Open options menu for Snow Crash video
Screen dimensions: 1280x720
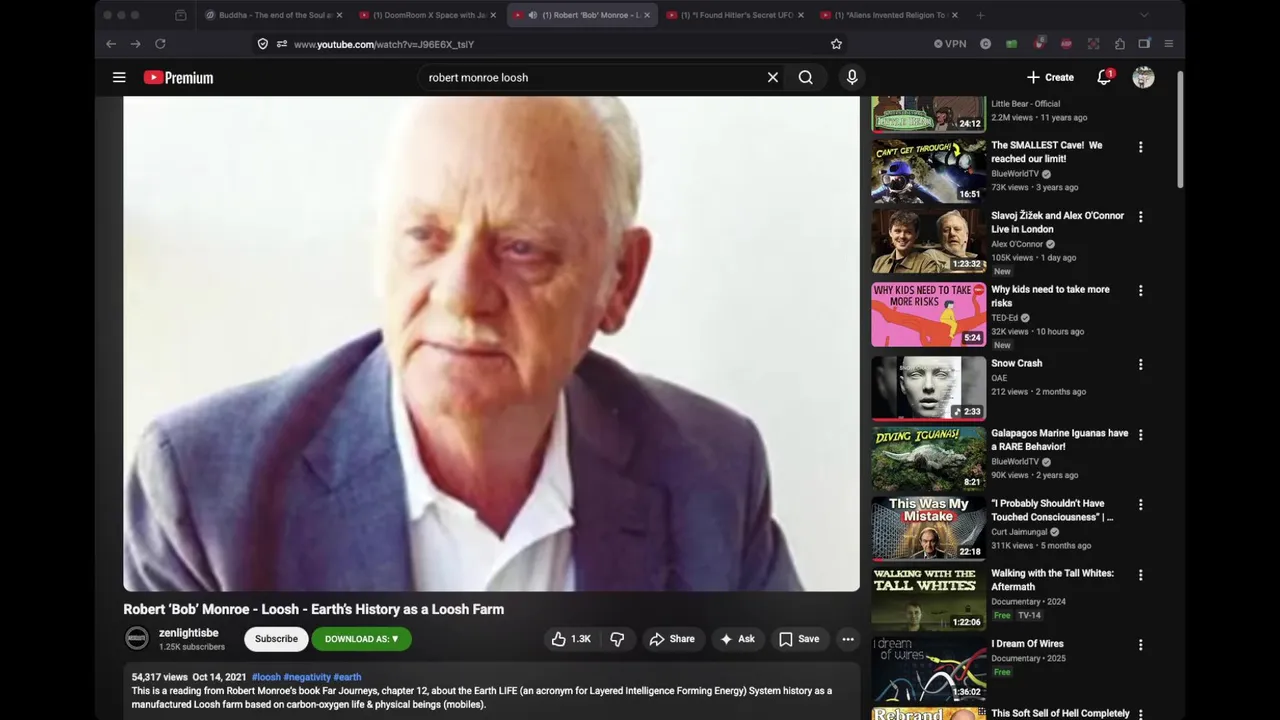[x=1140, y=365]
